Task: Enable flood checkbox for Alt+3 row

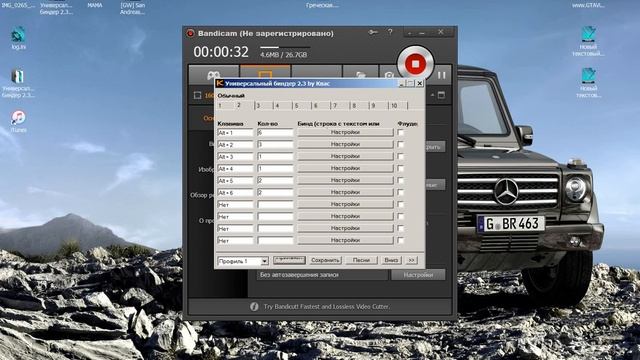Action: (x=400, y=156)
